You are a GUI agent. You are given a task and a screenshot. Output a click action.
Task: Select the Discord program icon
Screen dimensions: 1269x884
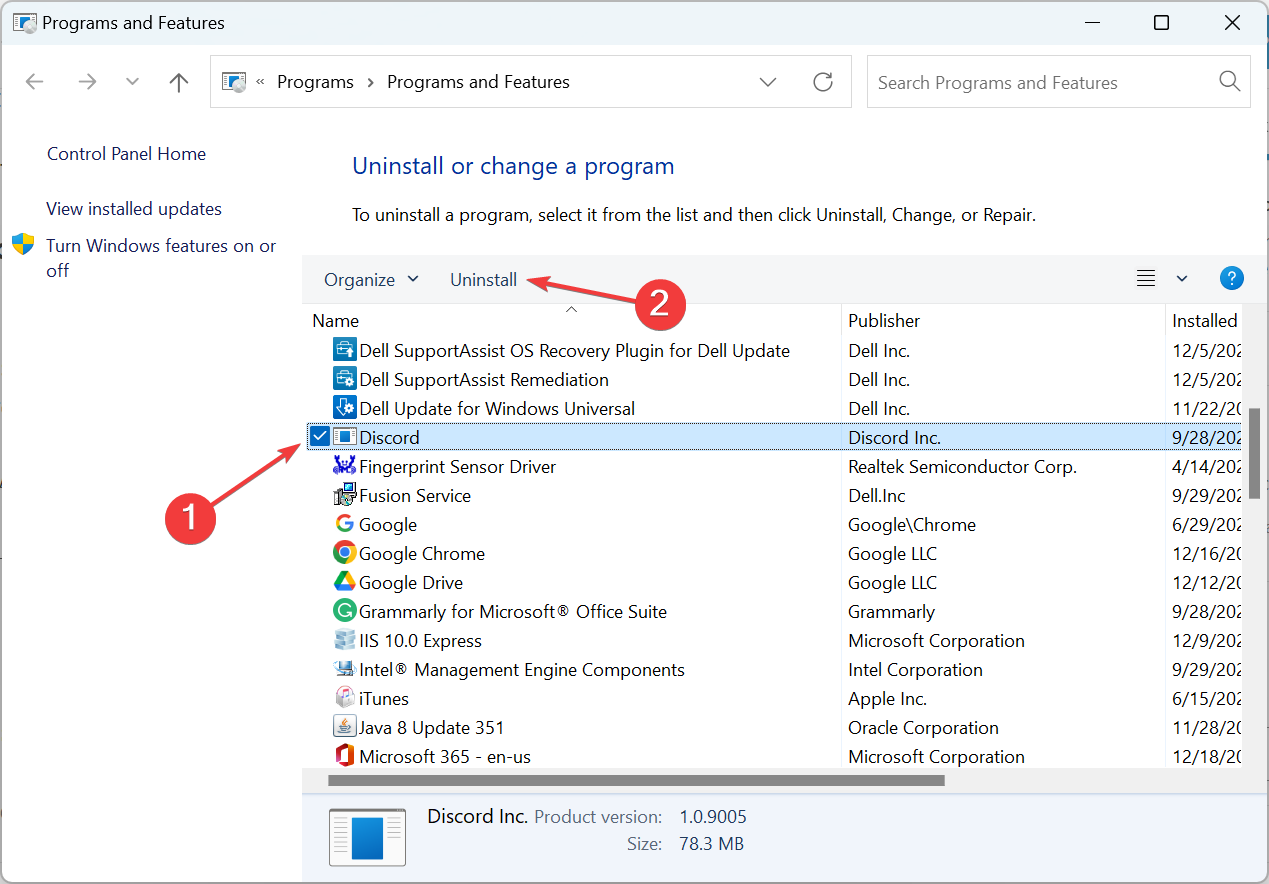point(345,437)
